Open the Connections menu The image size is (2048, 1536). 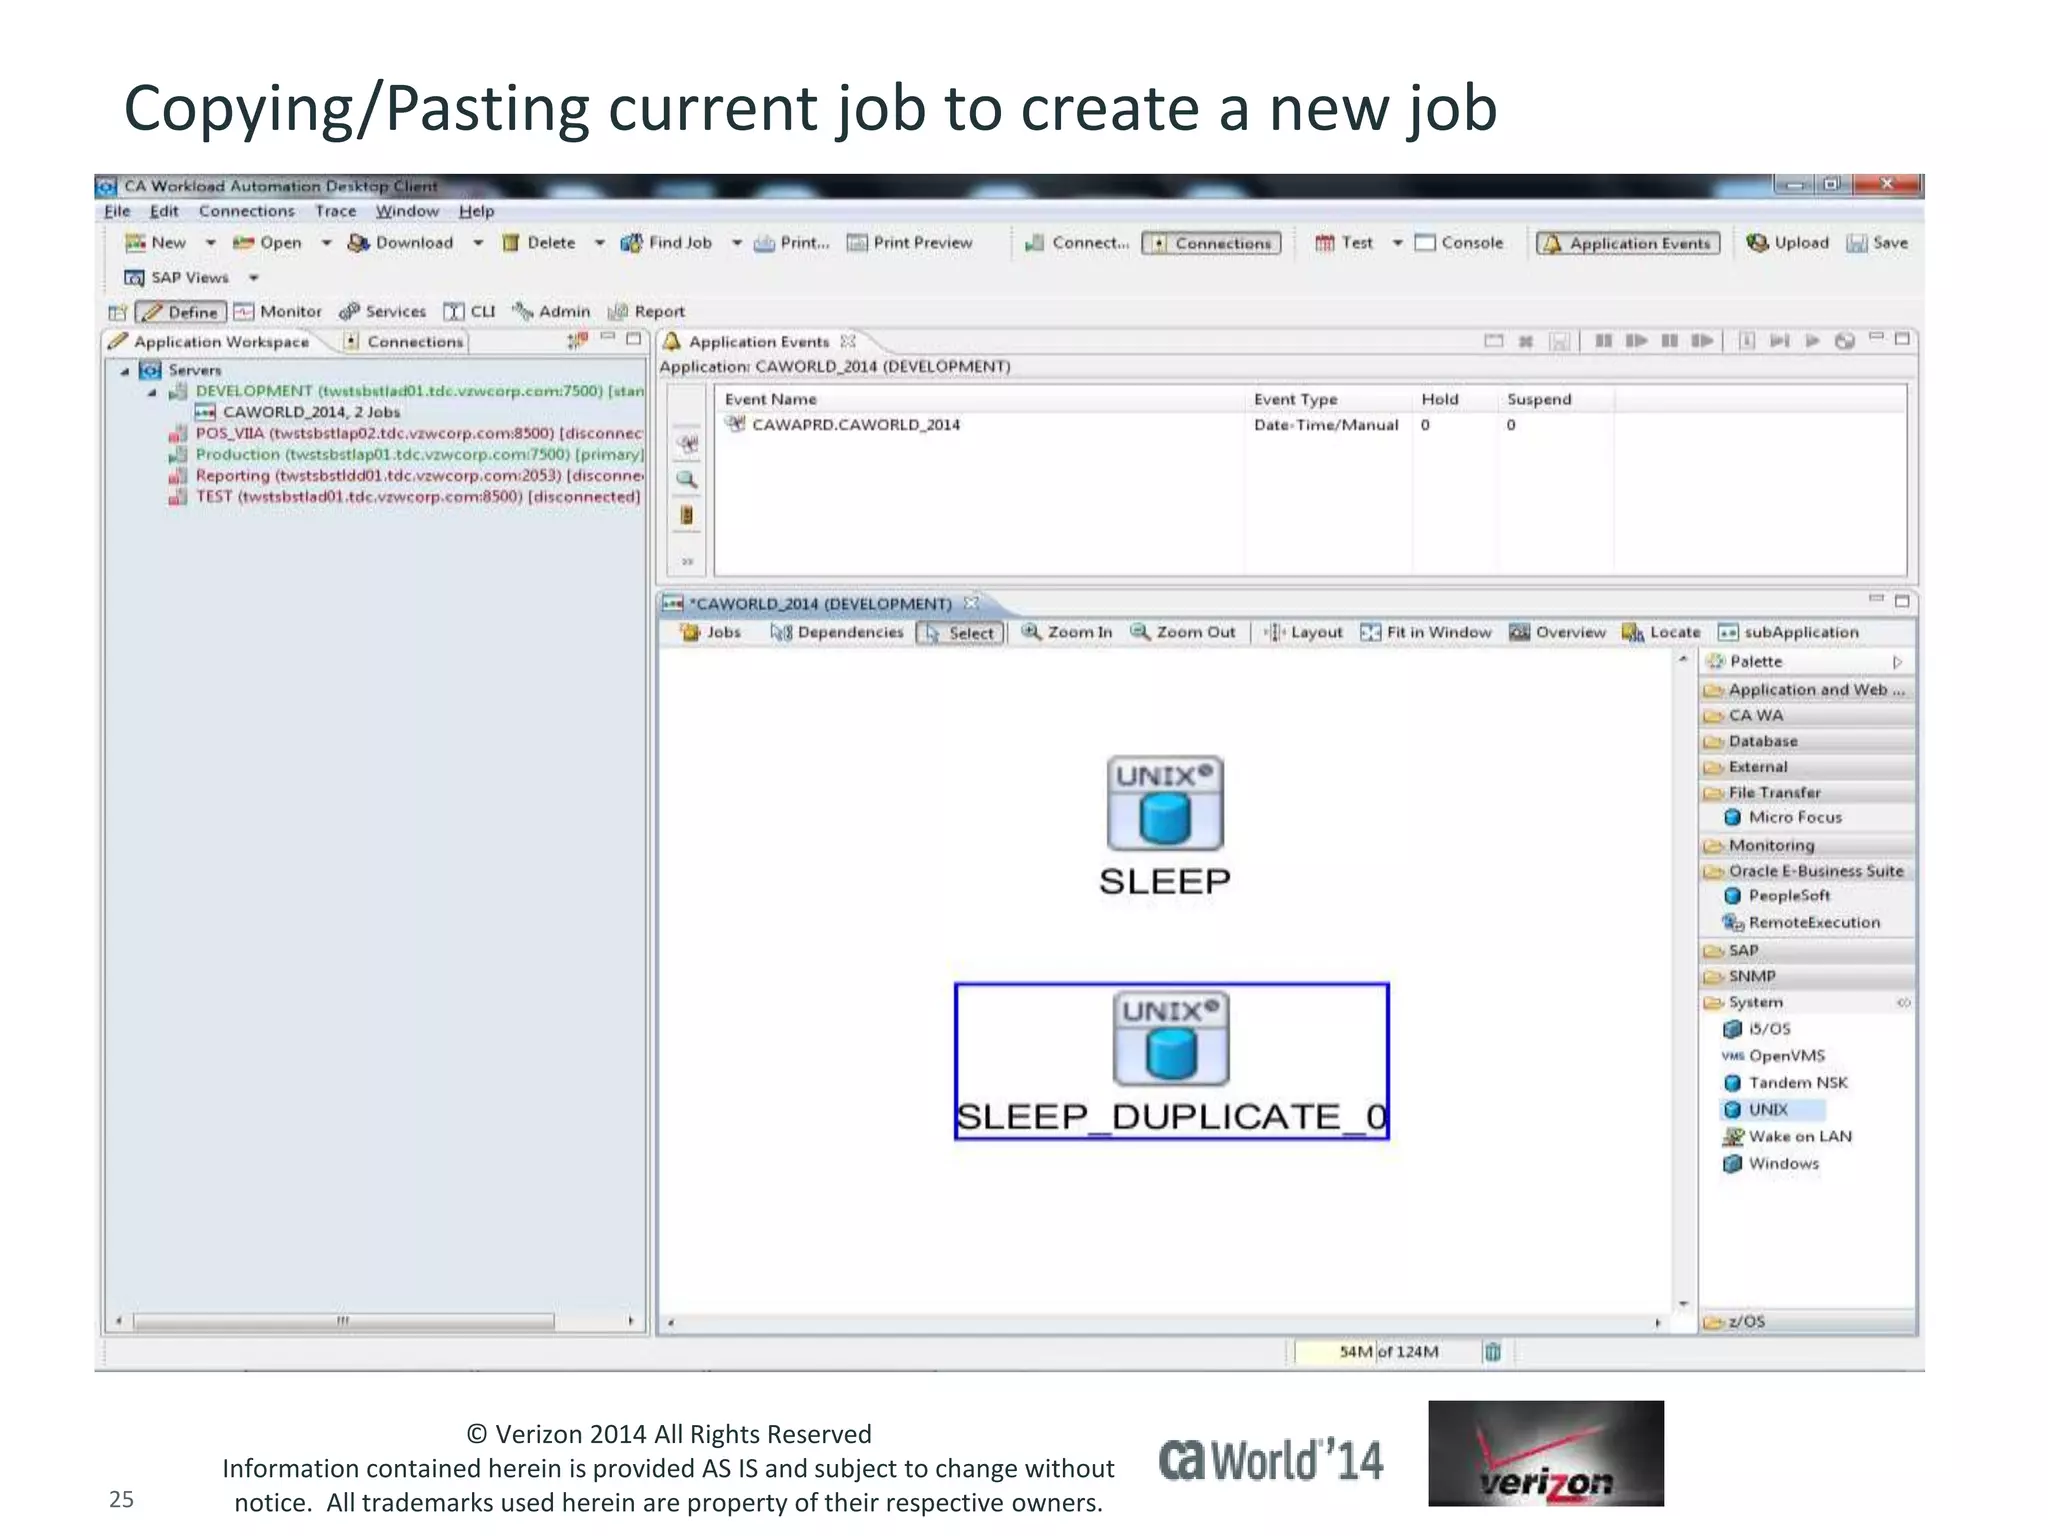(246, 211)
